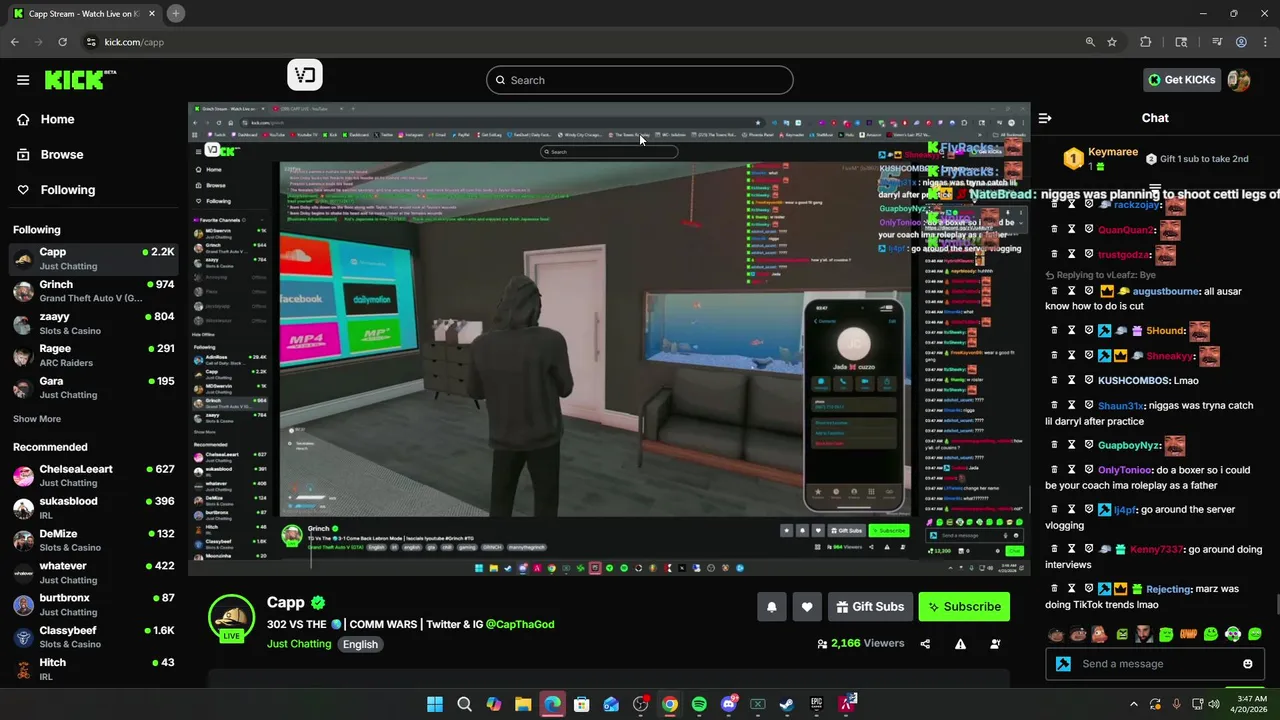Open Capp's LIVE channel avatar

(x=231, y=617)
